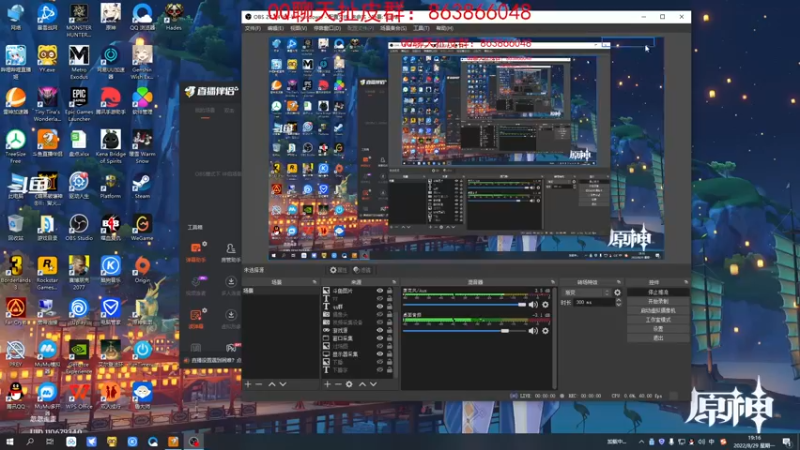The height and width of the screenshot is (450, 800).
Task: Open Task View on the taskbar
Action: (x=50, y=442)
